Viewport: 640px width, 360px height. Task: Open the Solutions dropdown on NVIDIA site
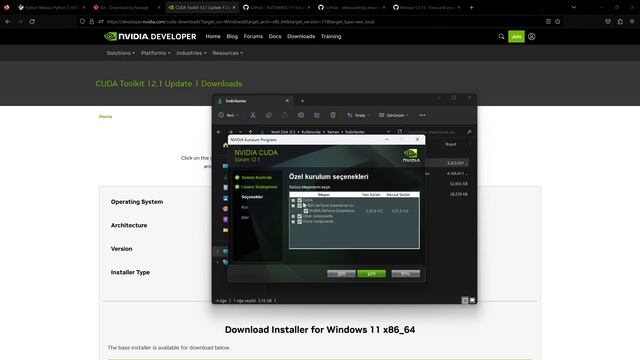[121, 53]
